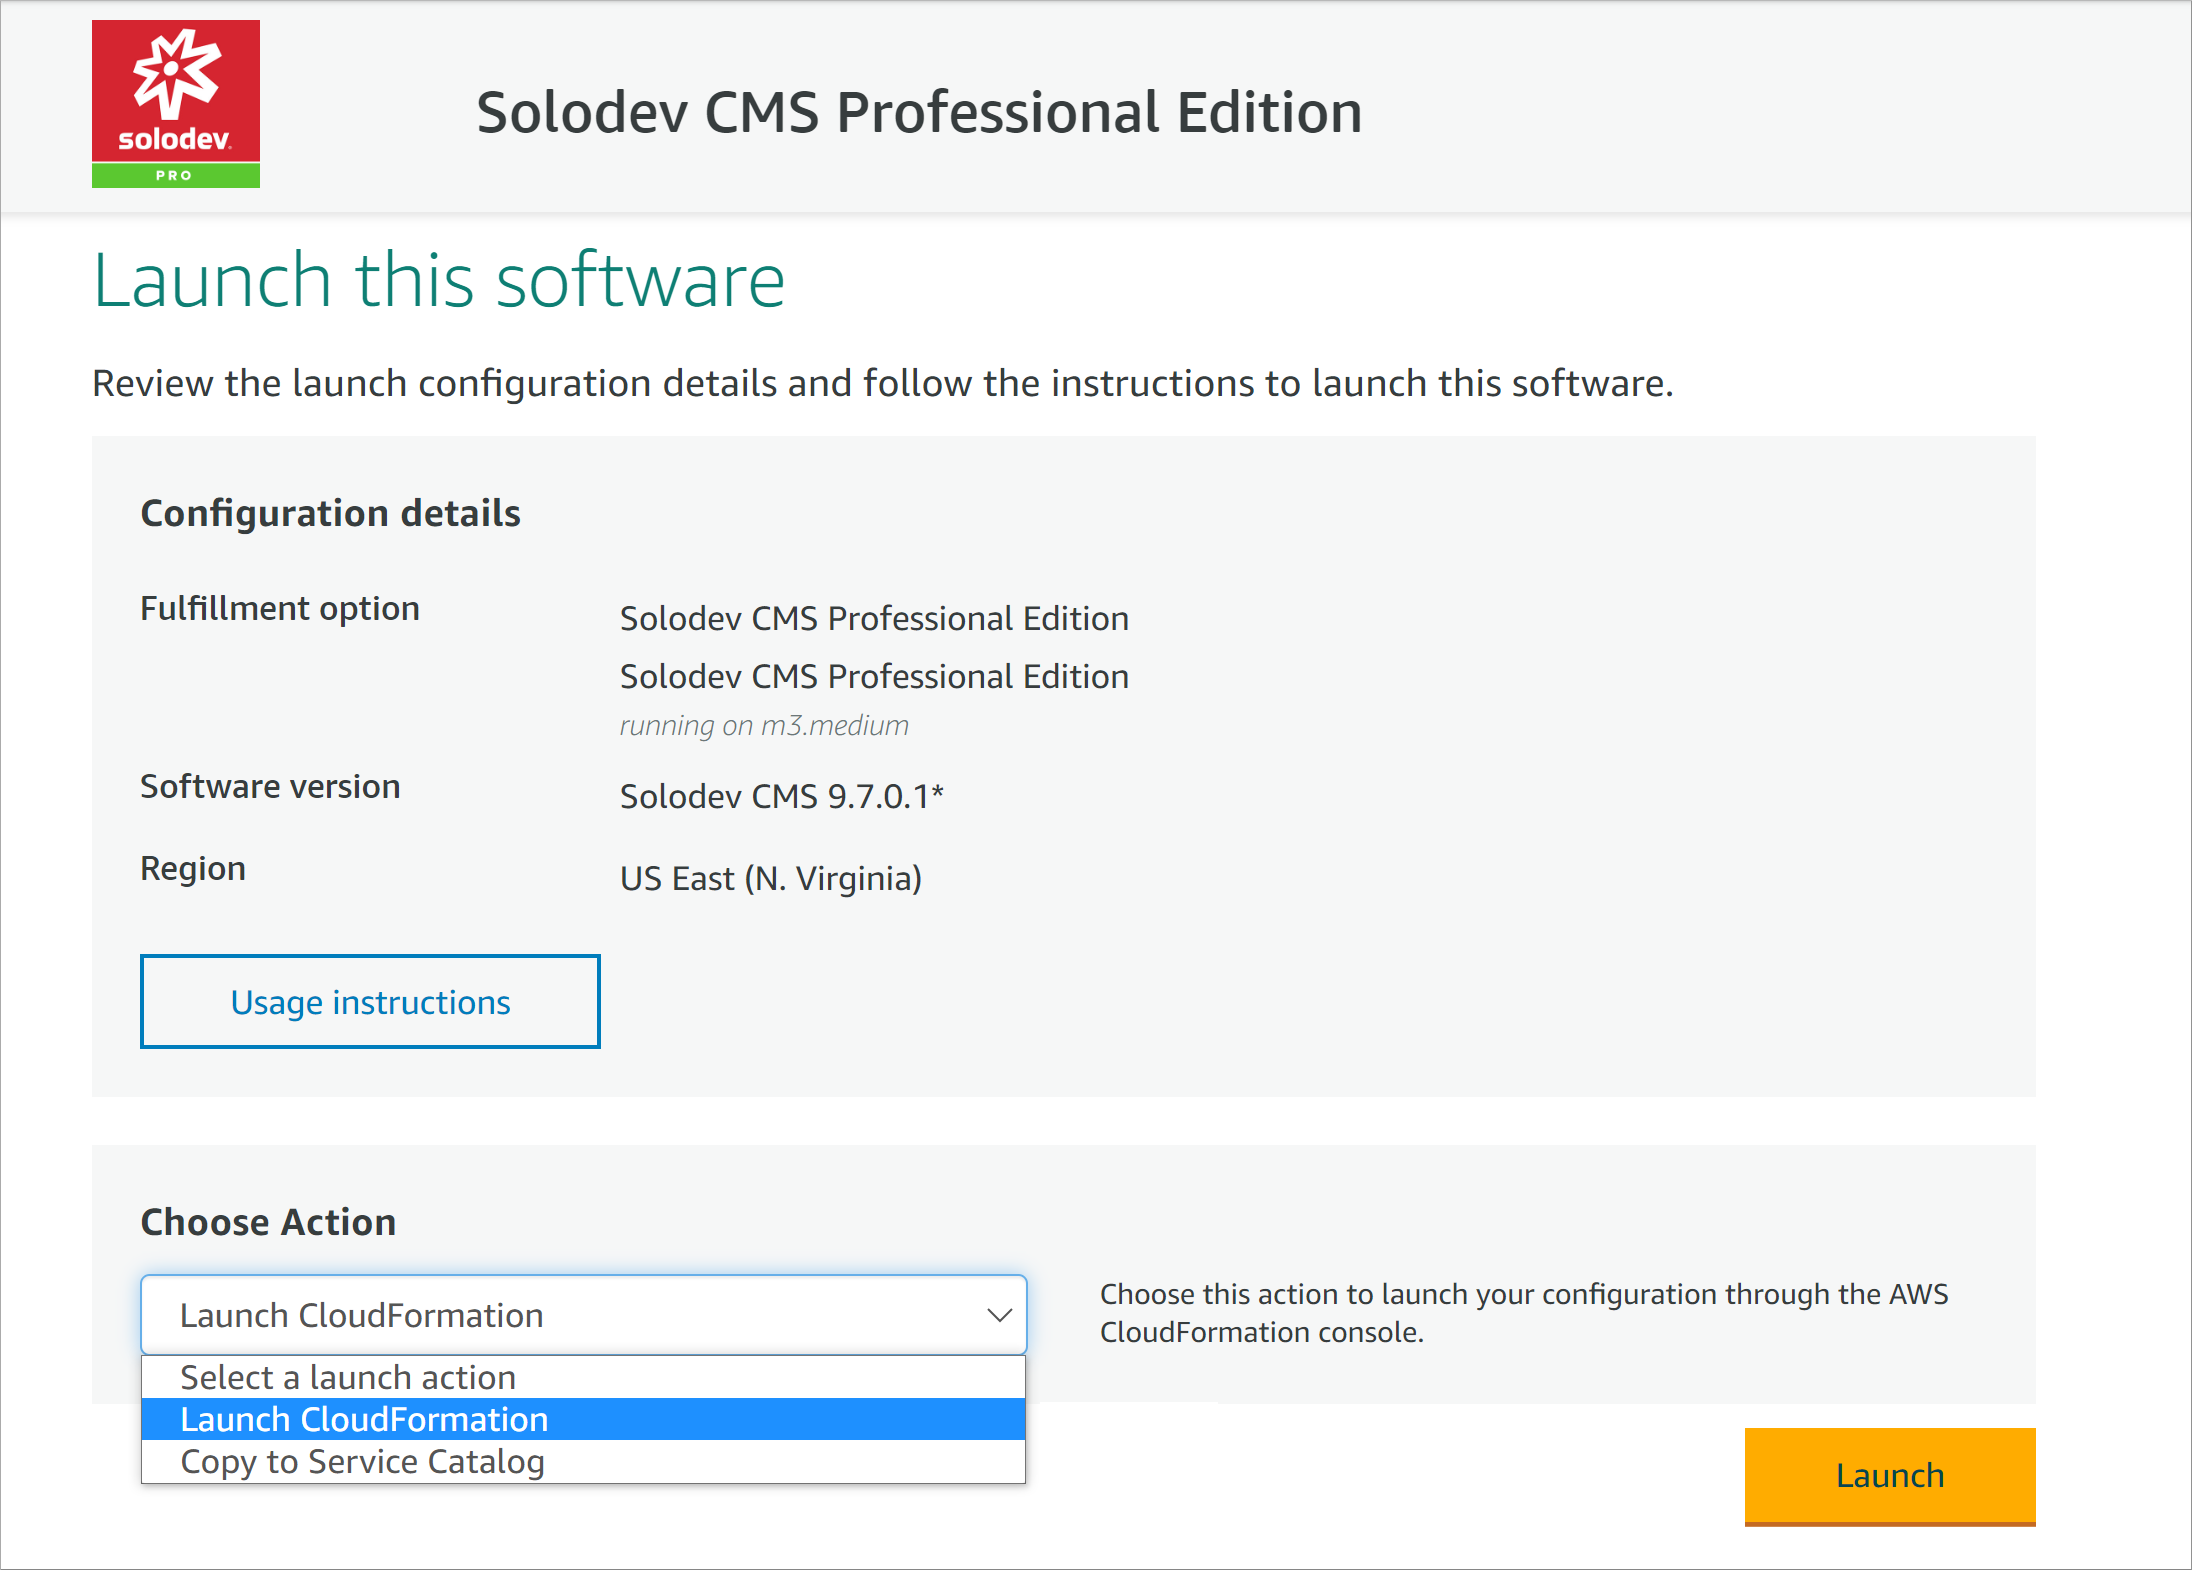This screenshot has width=2192, height=1570.
Task: Click the Choose Action section header
Action: [267, 1221]
